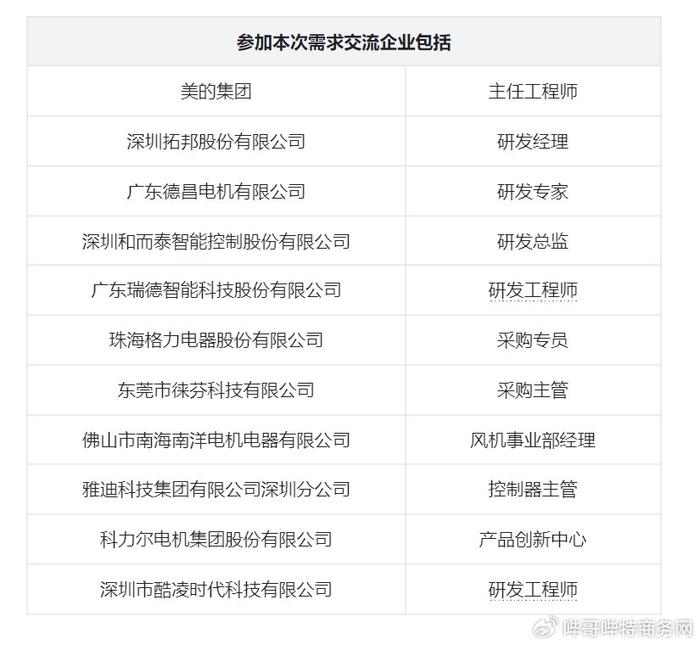This screenshot has height=645, width=700.
Task: Select the cell 研发经理
Action: click(x=533, y=141)
